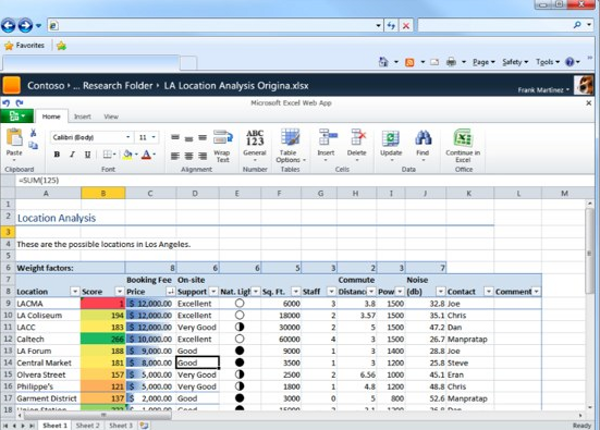Screen dimensions: 600x430
Task: Click the align-left icon in Alignment
Action: pos(175,156)
